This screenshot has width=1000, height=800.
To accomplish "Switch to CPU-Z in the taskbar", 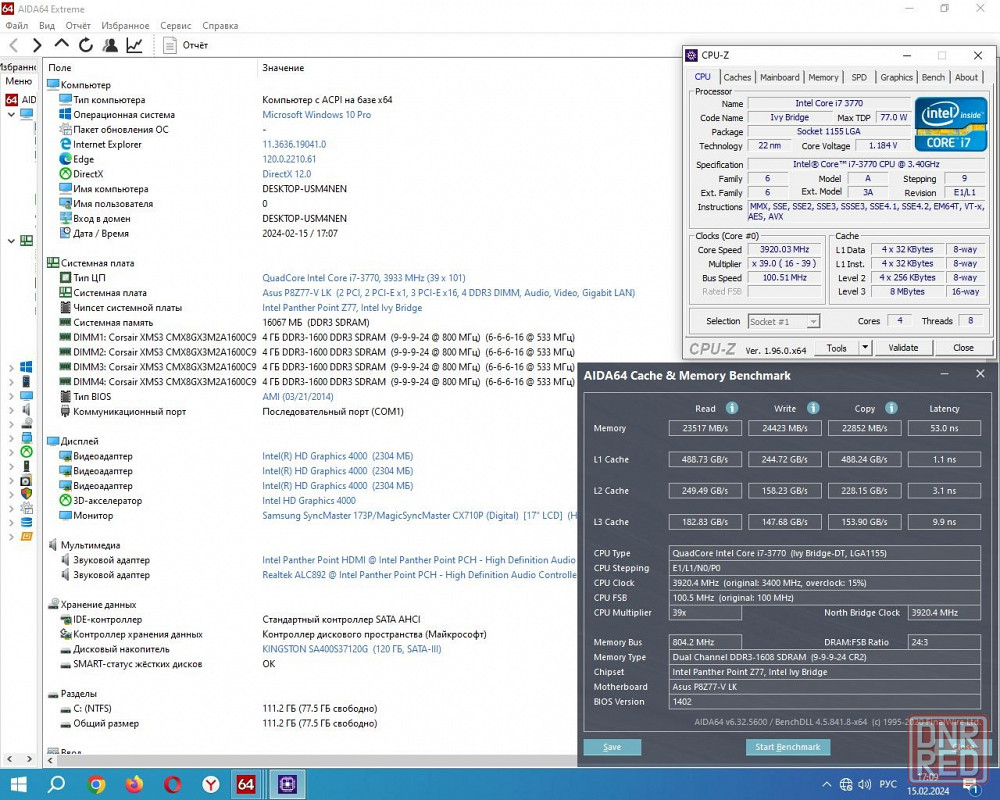I will (287, 784).
